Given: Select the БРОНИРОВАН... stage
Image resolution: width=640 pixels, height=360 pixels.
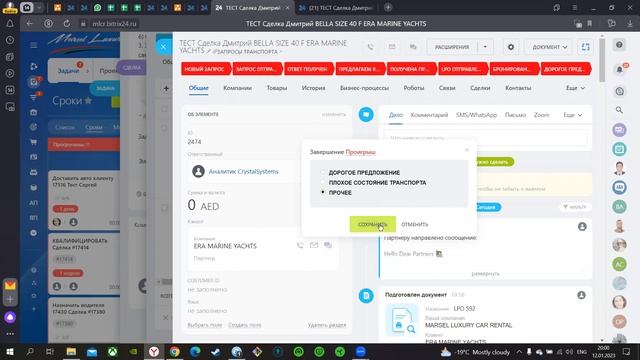Looking at the screenshot, I should (514, 69).
